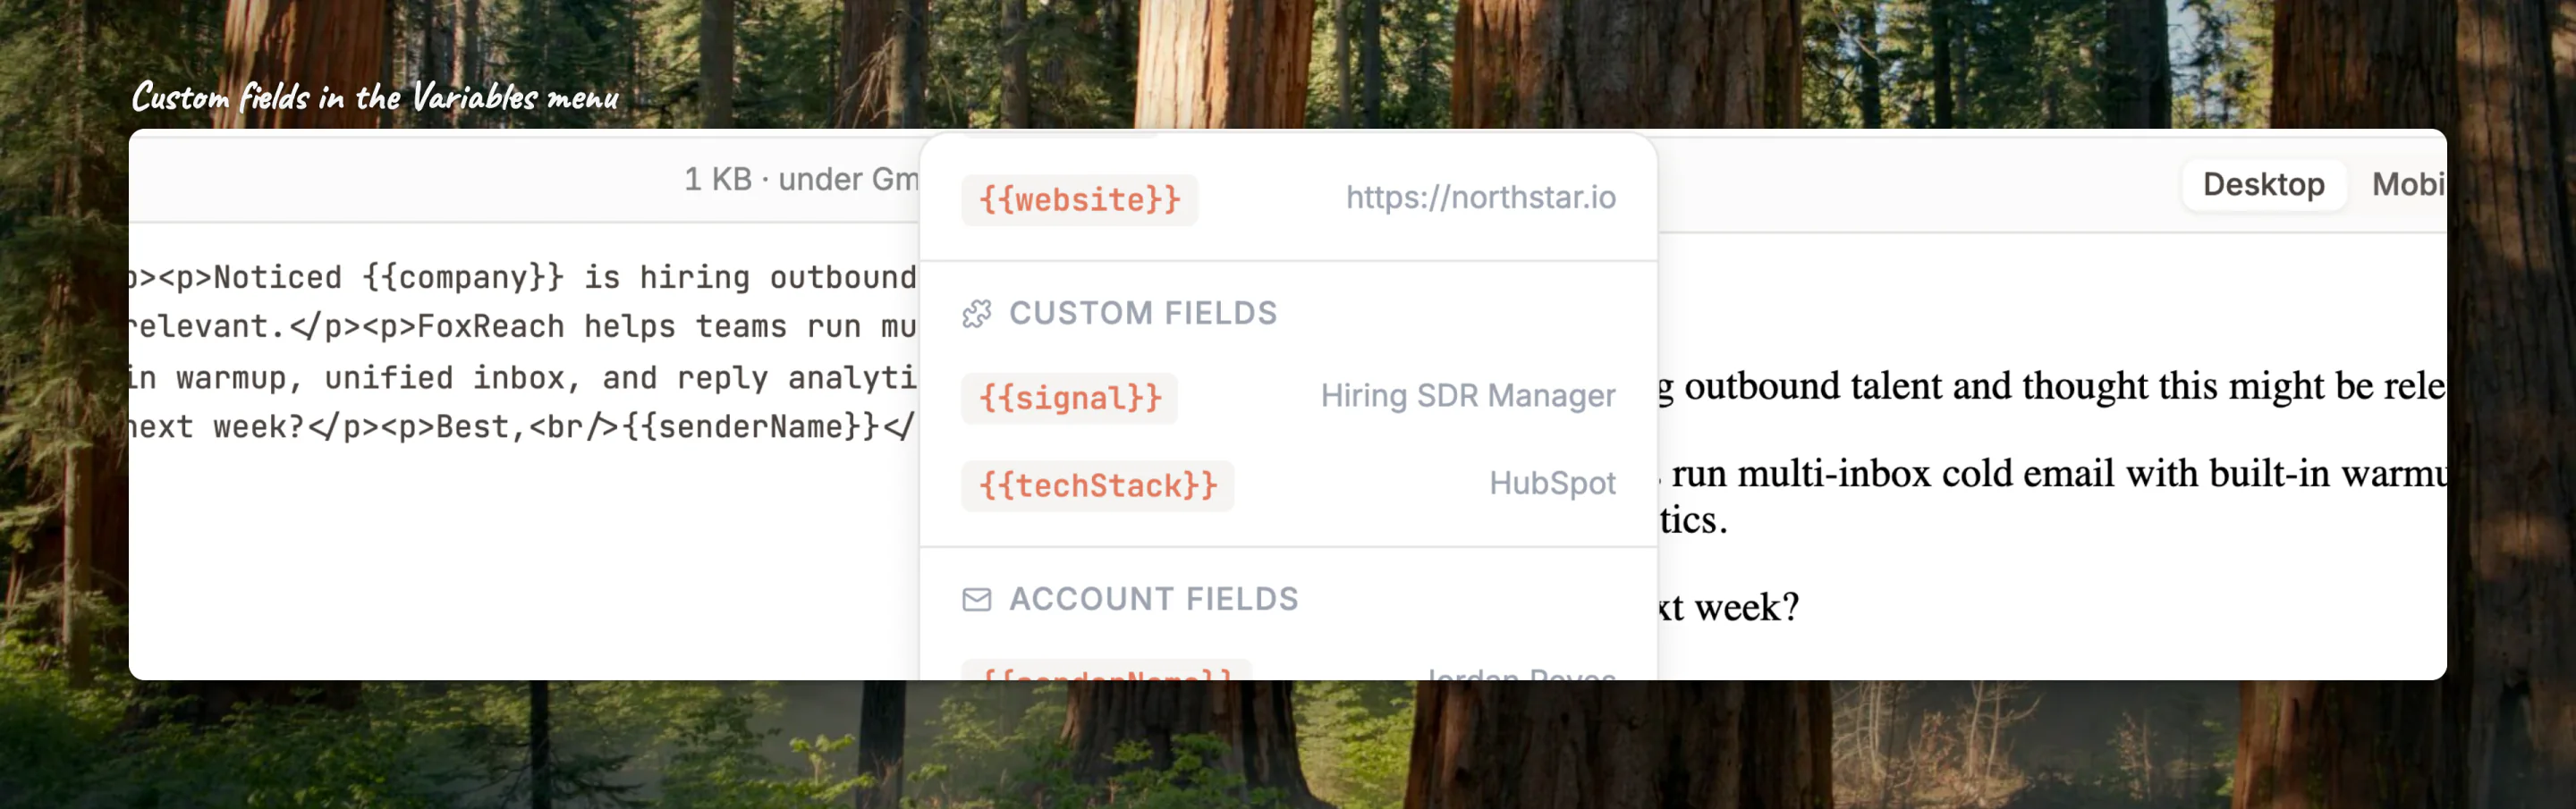Click the 'CUSTOM FIELDS' section heading
This screenshot has width=2576, height=809.
(x=1142, y=313)
